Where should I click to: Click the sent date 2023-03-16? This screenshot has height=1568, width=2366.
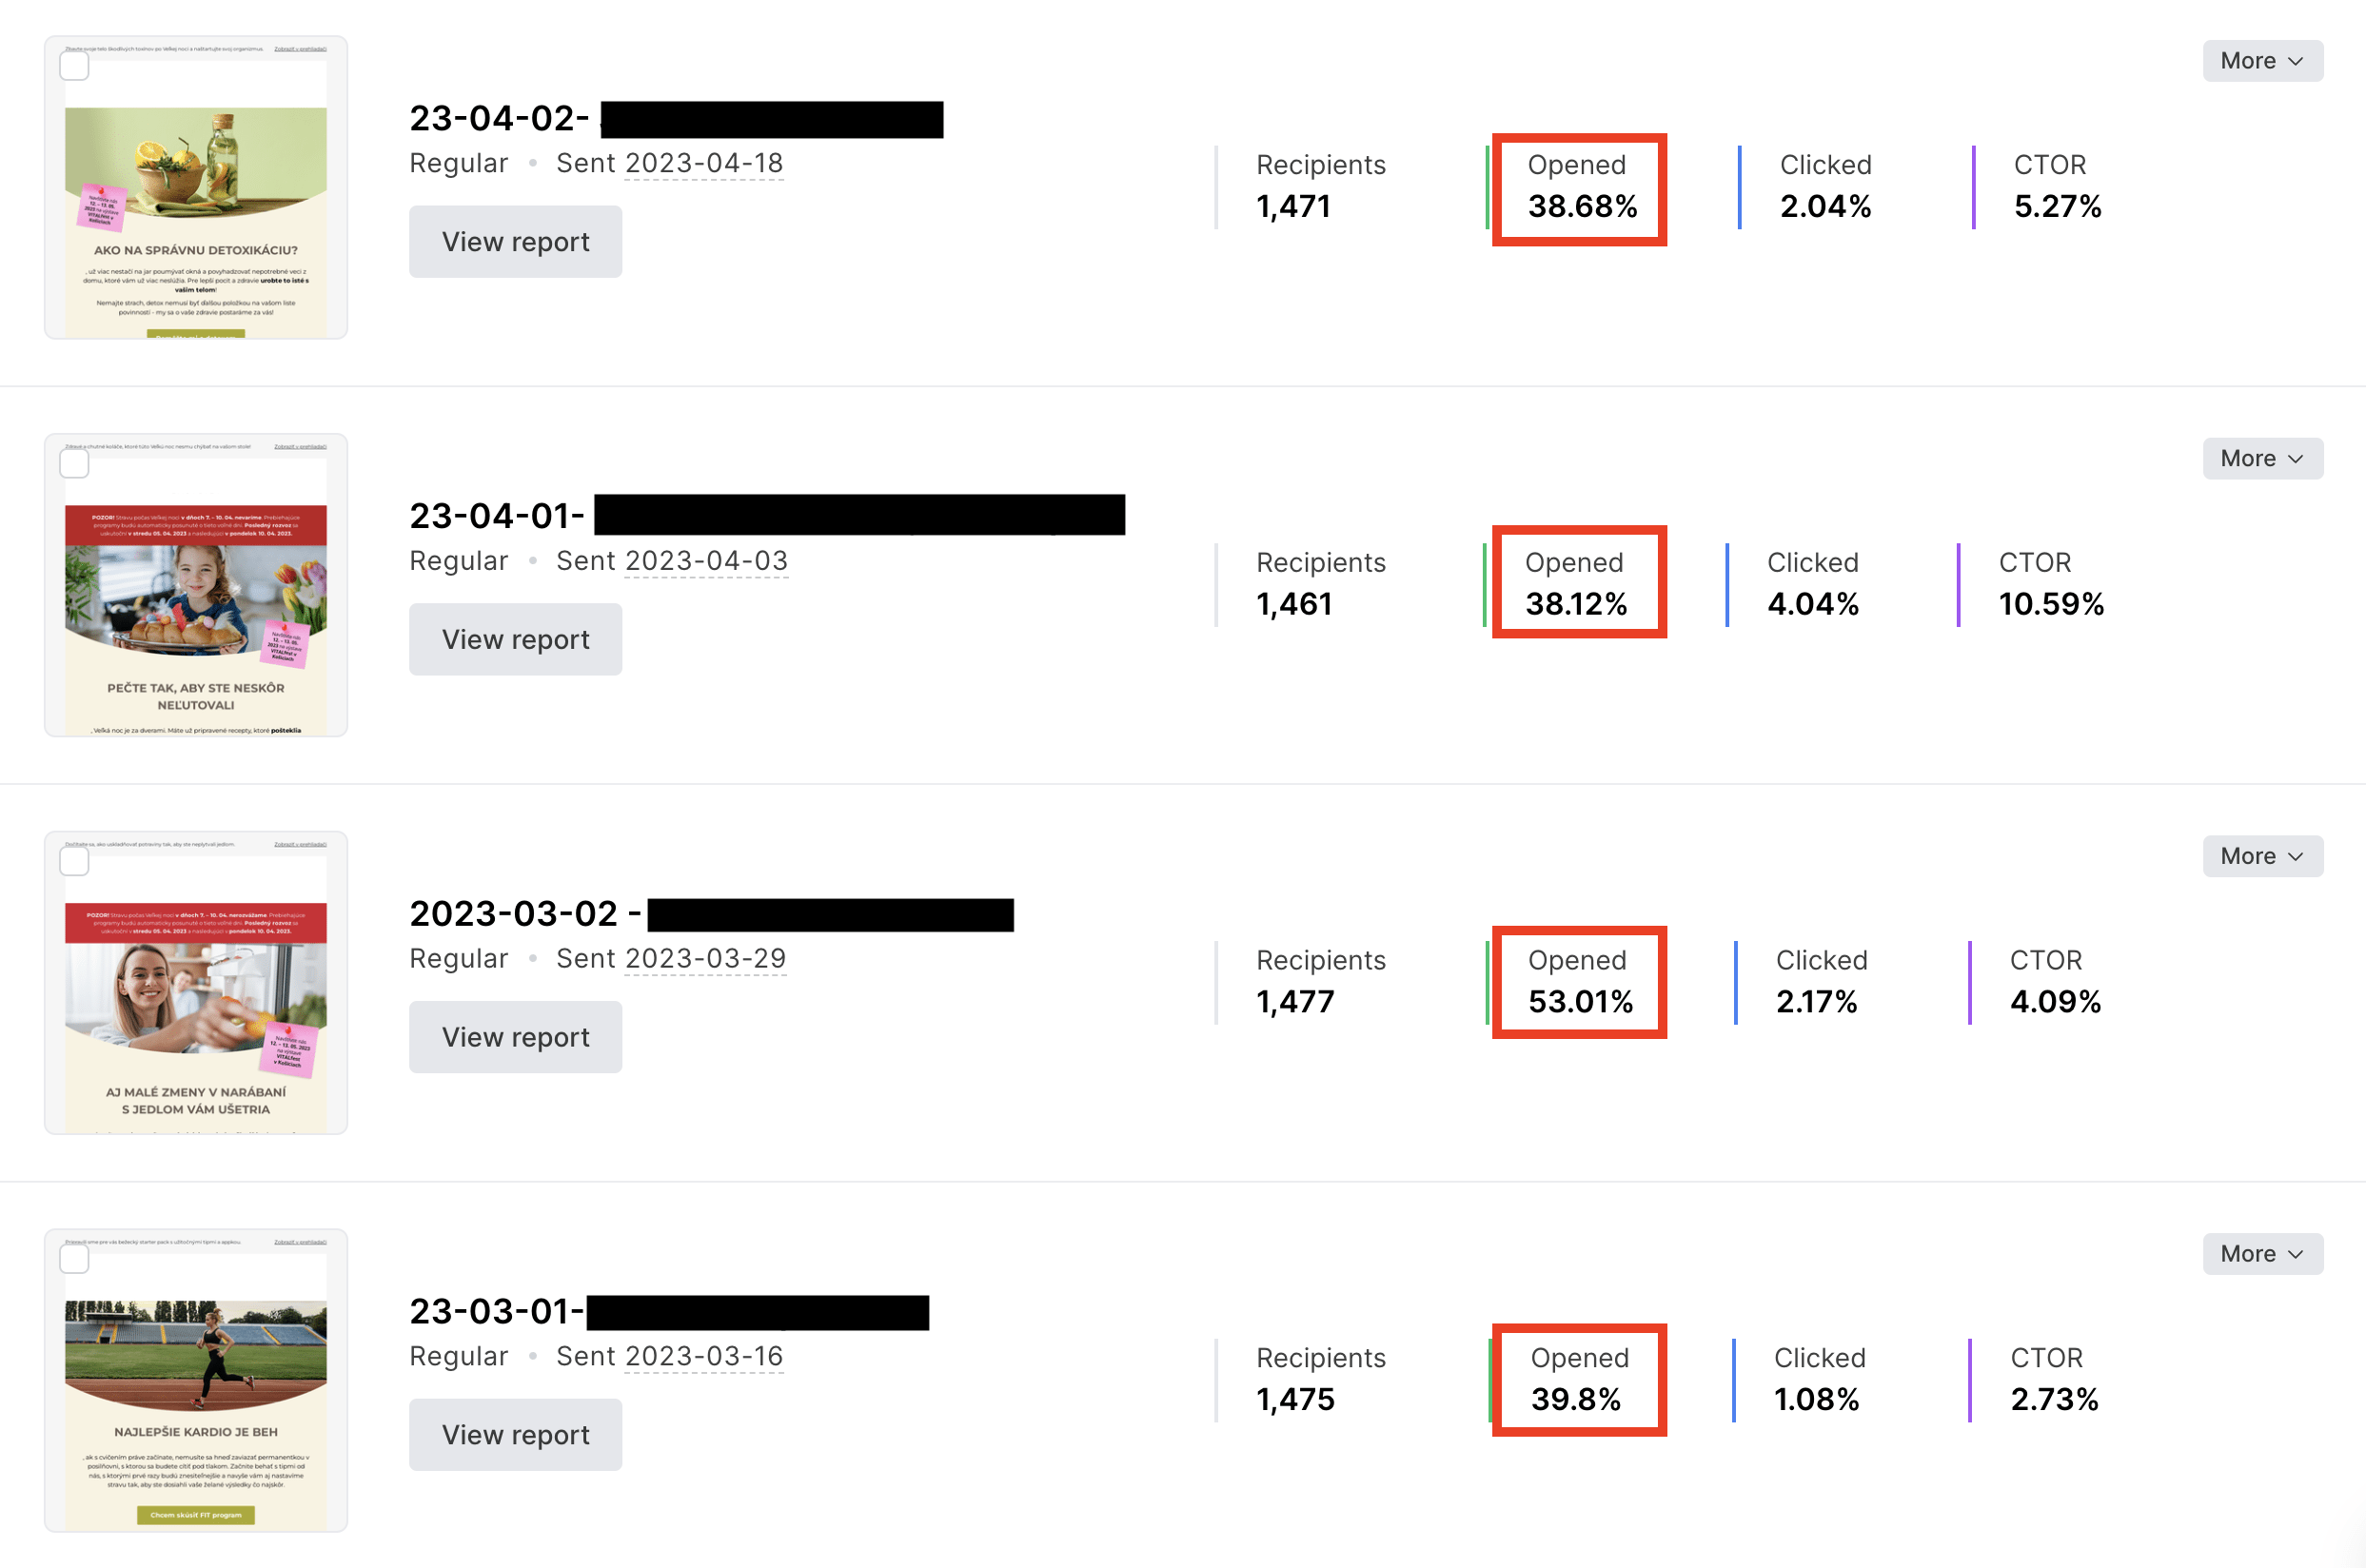point(703,1357)
